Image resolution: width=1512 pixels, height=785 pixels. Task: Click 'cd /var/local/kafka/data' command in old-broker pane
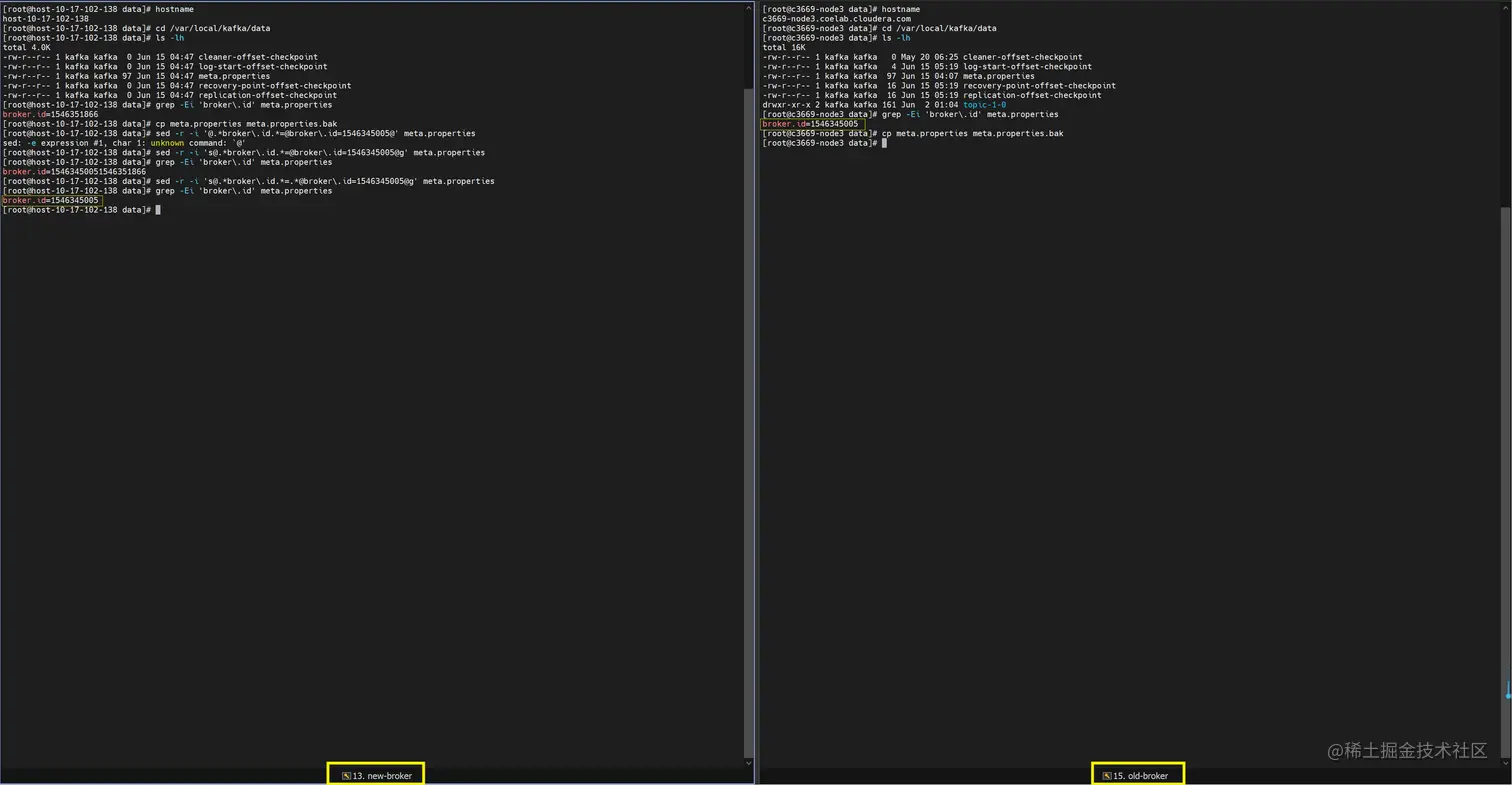939,28
